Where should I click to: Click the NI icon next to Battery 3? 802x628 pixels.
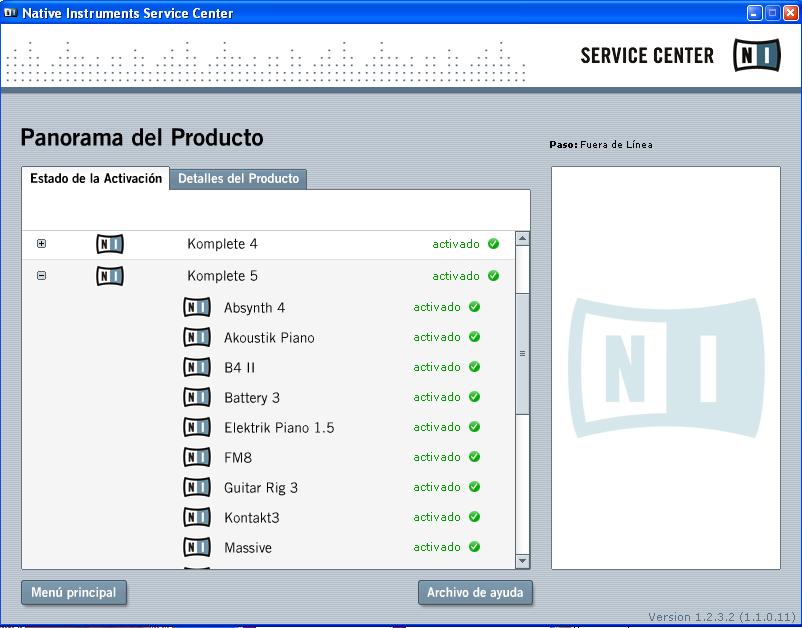coord(197,397)
